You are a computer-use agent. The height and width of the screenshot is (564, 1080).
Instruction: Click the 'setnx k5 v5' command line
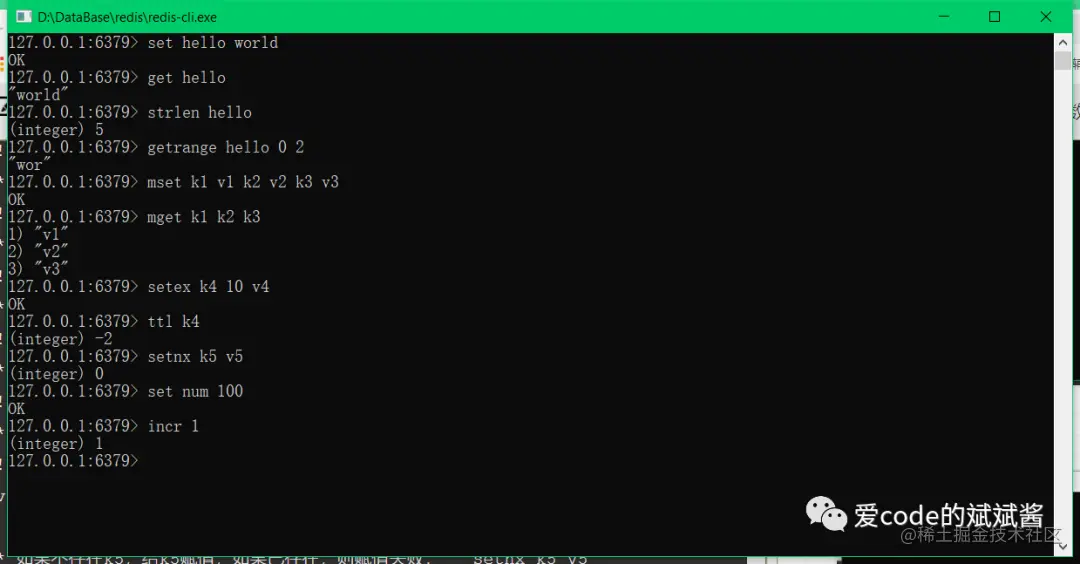126,356
